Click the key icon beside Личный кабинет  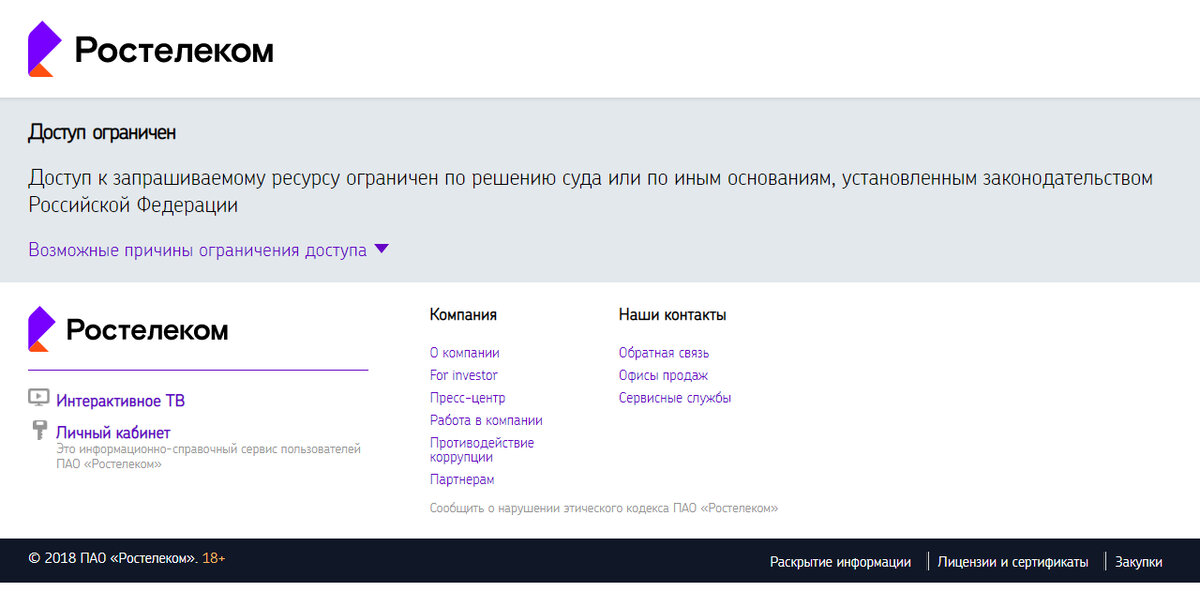click(39, 431)
